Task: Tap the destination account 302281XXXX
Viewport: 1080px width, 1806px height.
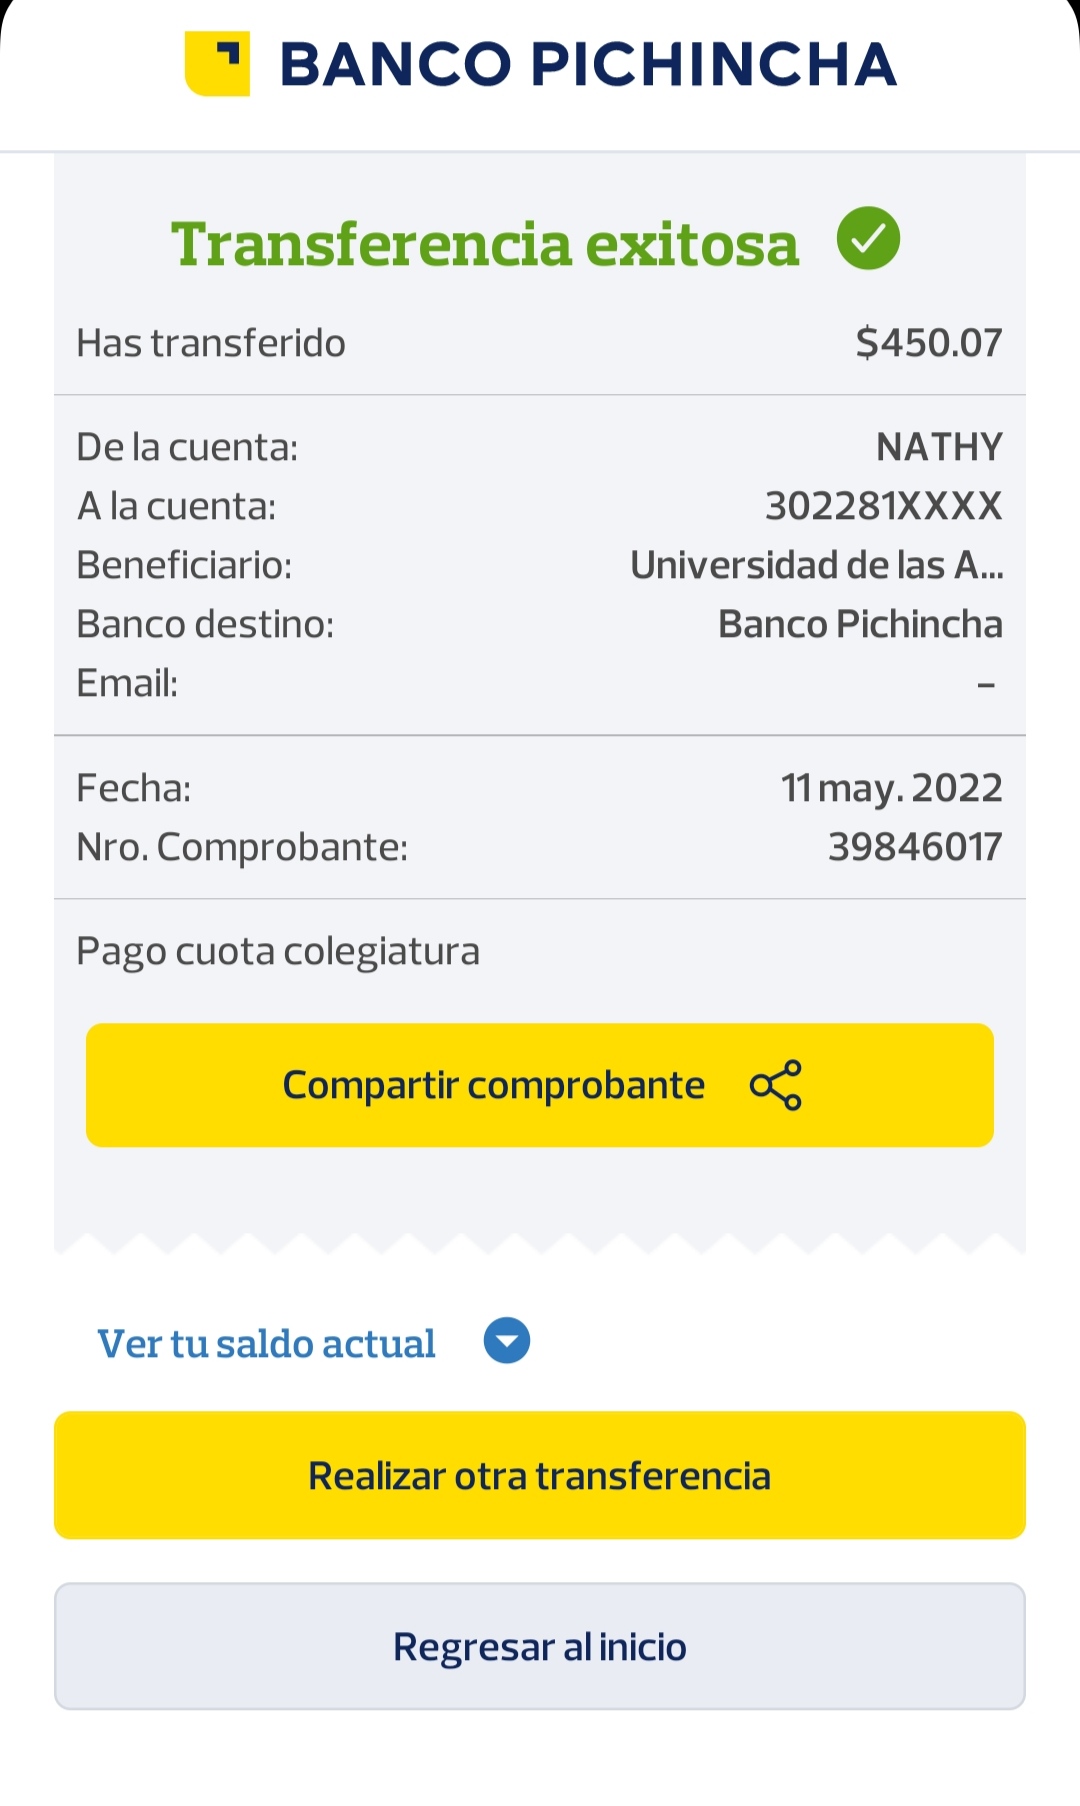Action: [x=883, y=506]
